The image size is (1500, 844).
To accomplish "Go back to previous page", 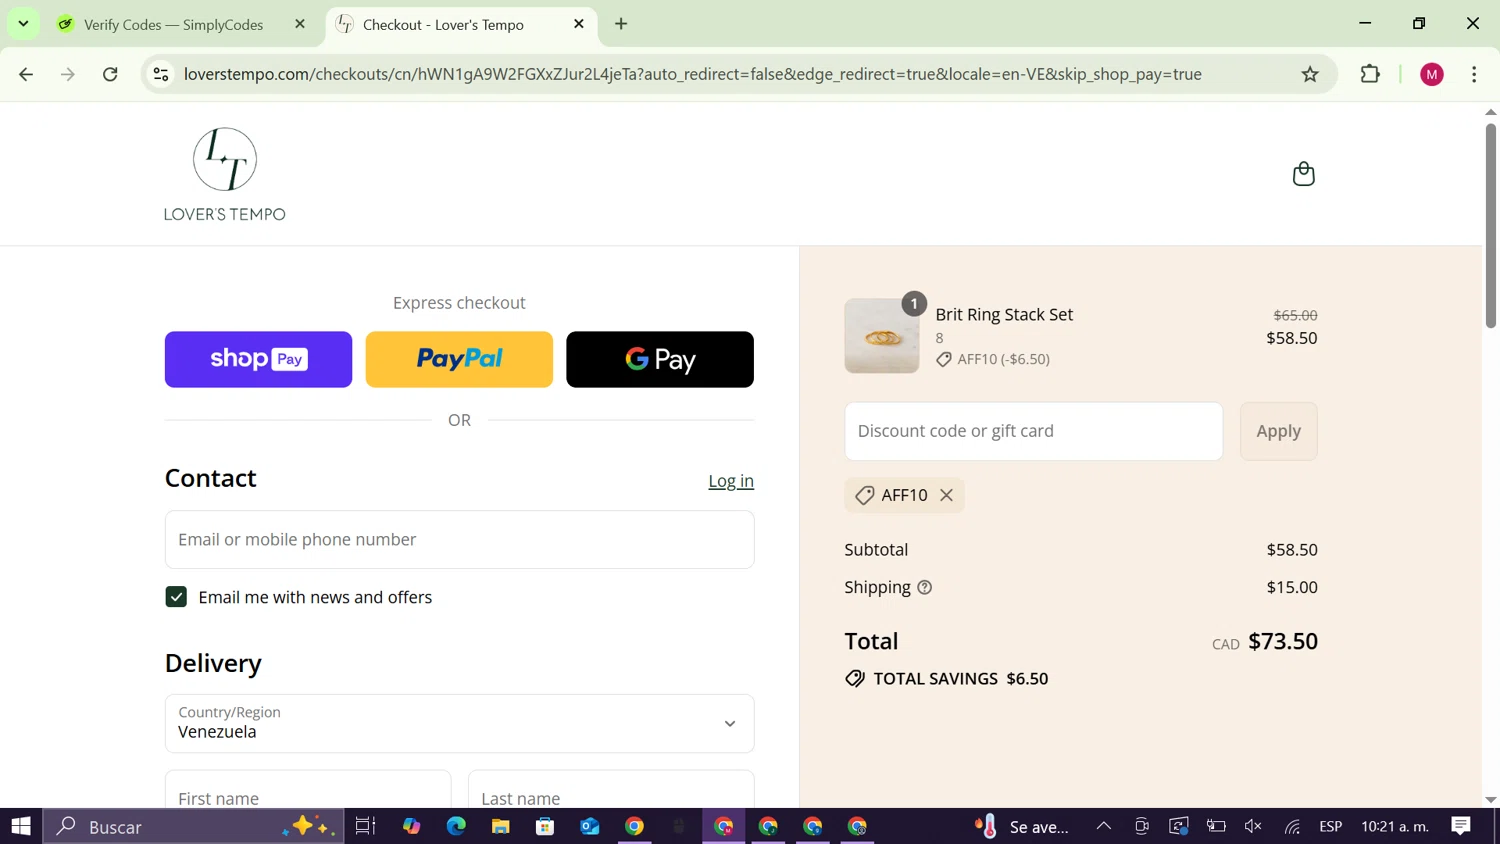I will pyautogui.click(x=26, y=74).
